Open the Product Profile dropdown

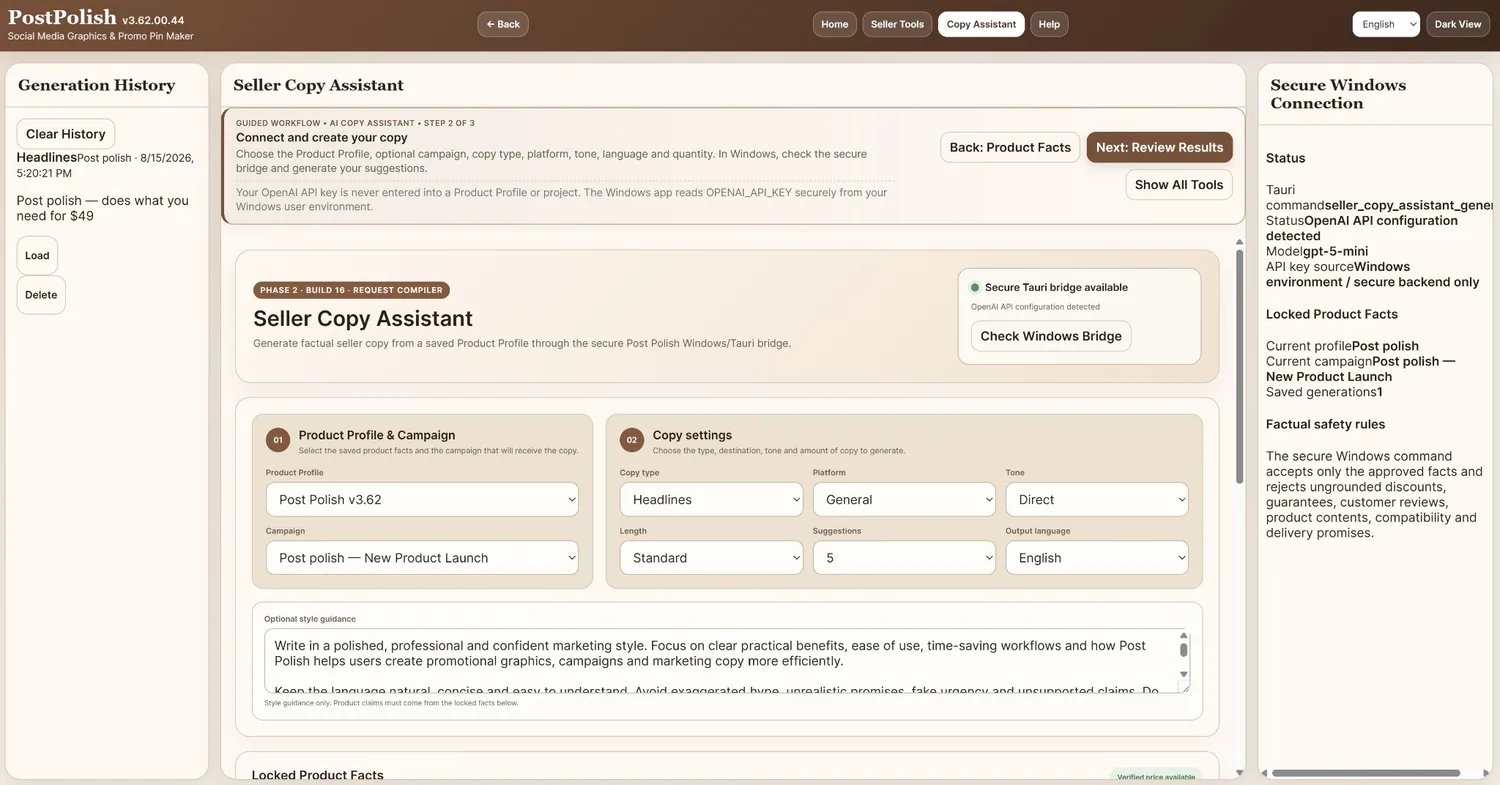(x=422, y=500)
